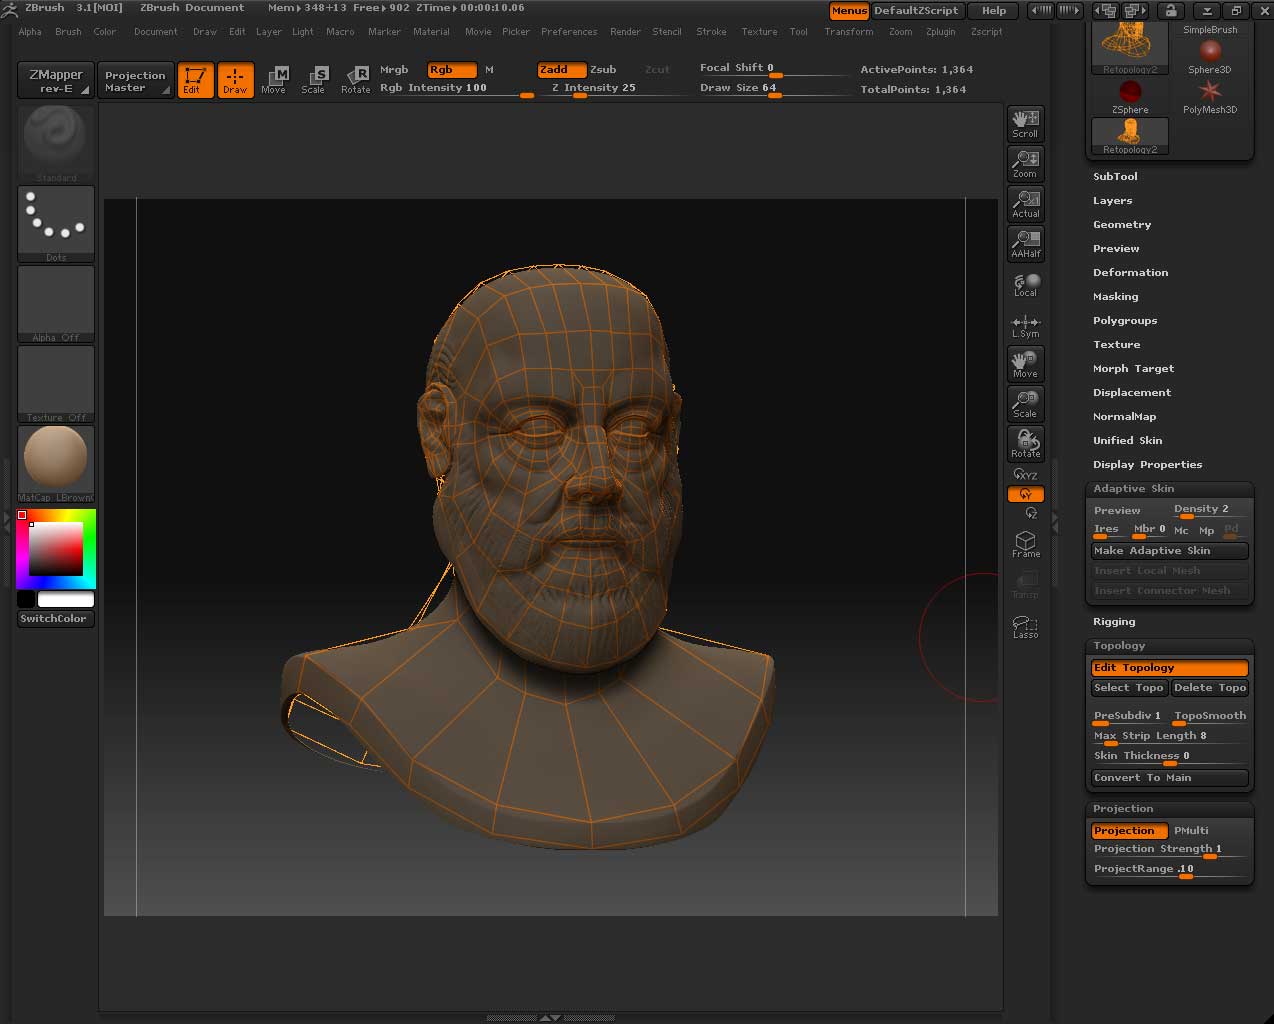Expand the Rigging section
Viewport: 1274px width, 1024px height.
point(1114,621)
